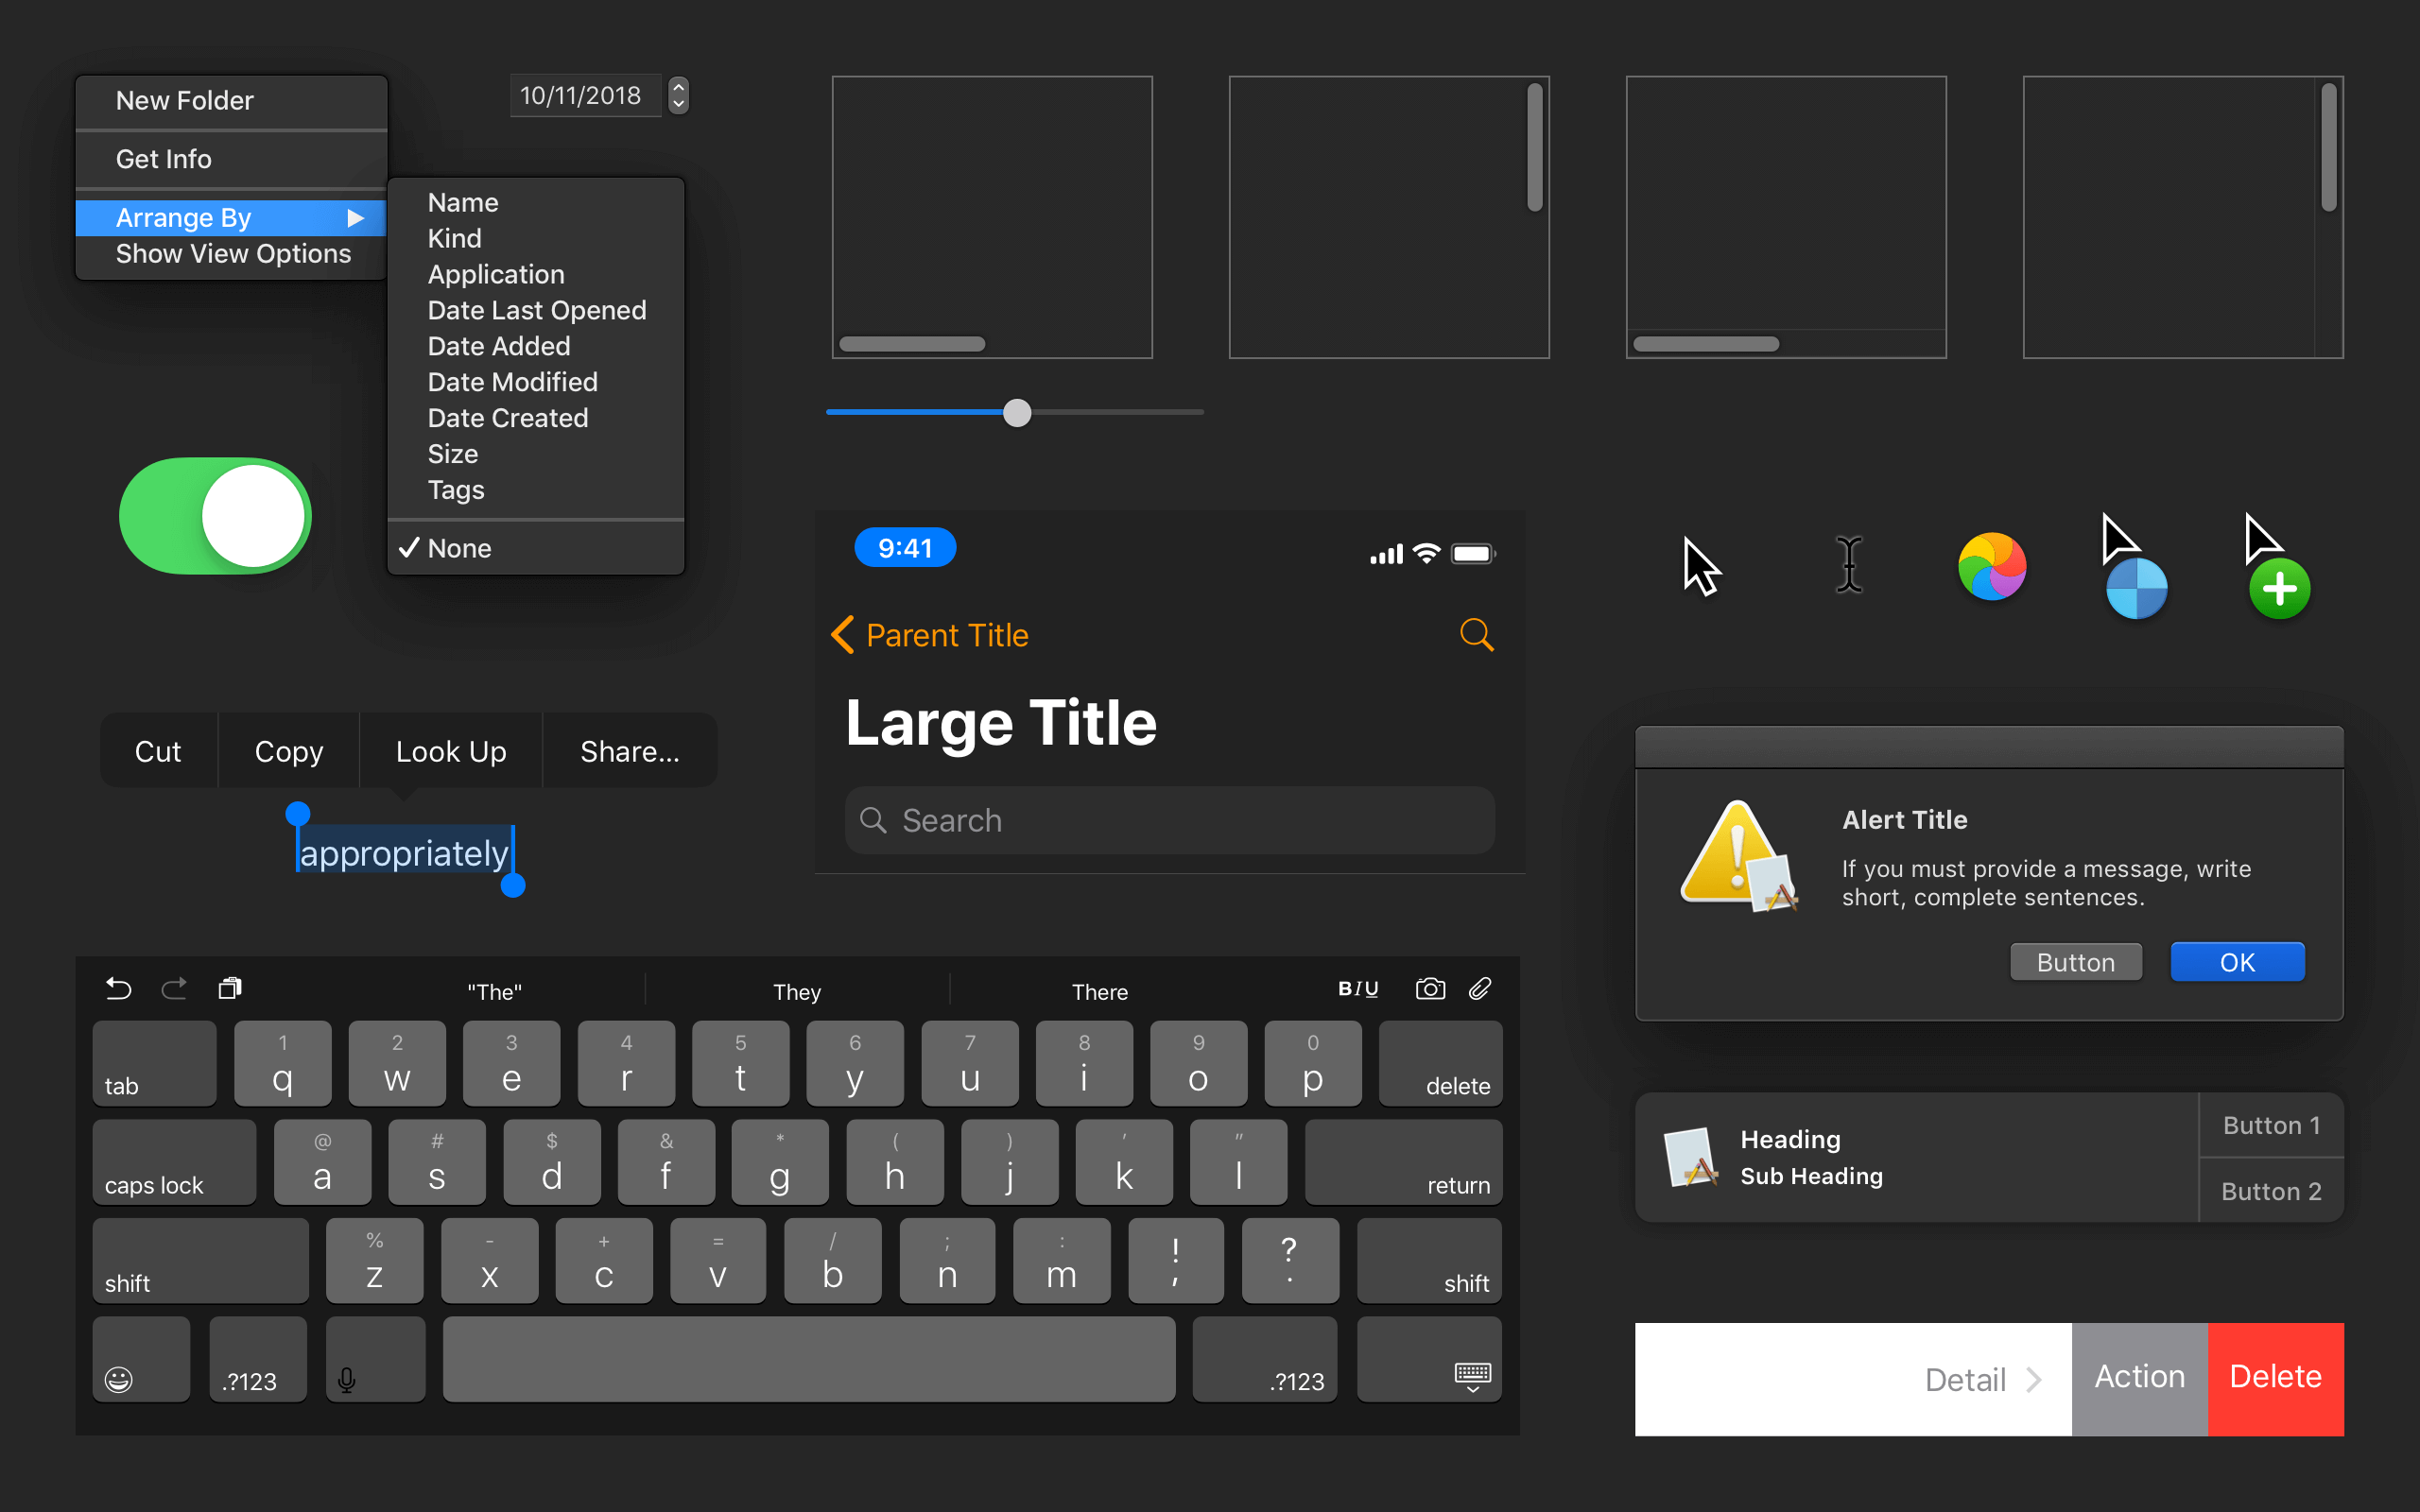Click the blue slider thumb knob
Viewport: 2420px width, 1512px height.
(1017, 413)
